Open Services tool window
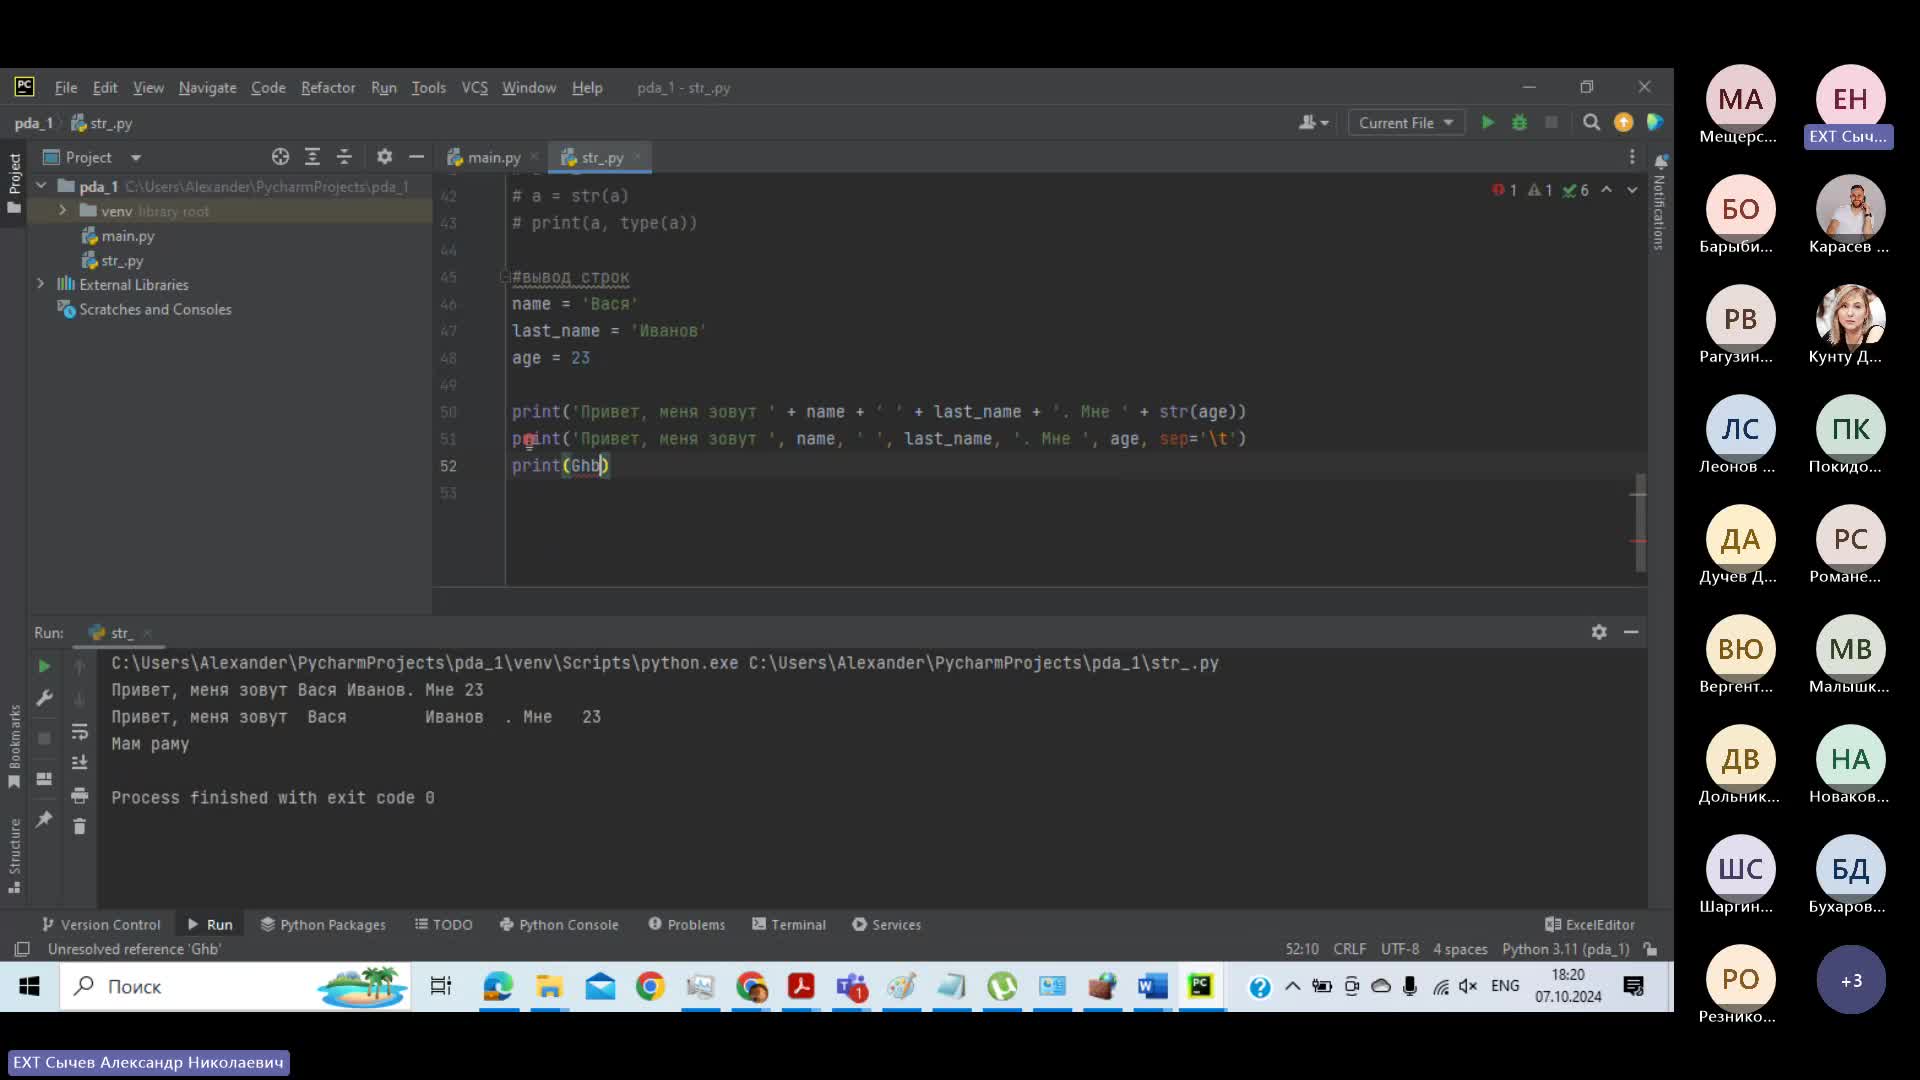Screen dimensions: 1920x1080 886,924
